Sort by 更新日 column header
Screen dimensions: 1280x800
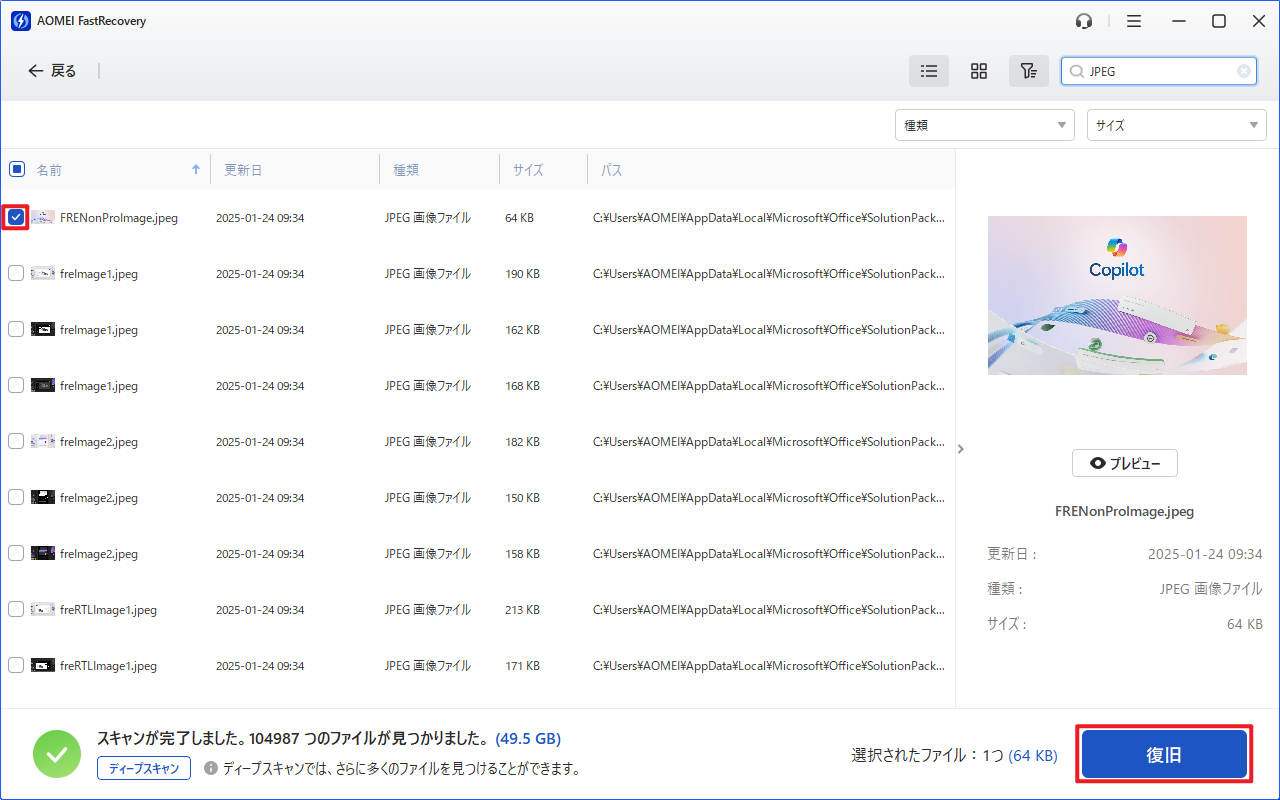pos(243,170)
